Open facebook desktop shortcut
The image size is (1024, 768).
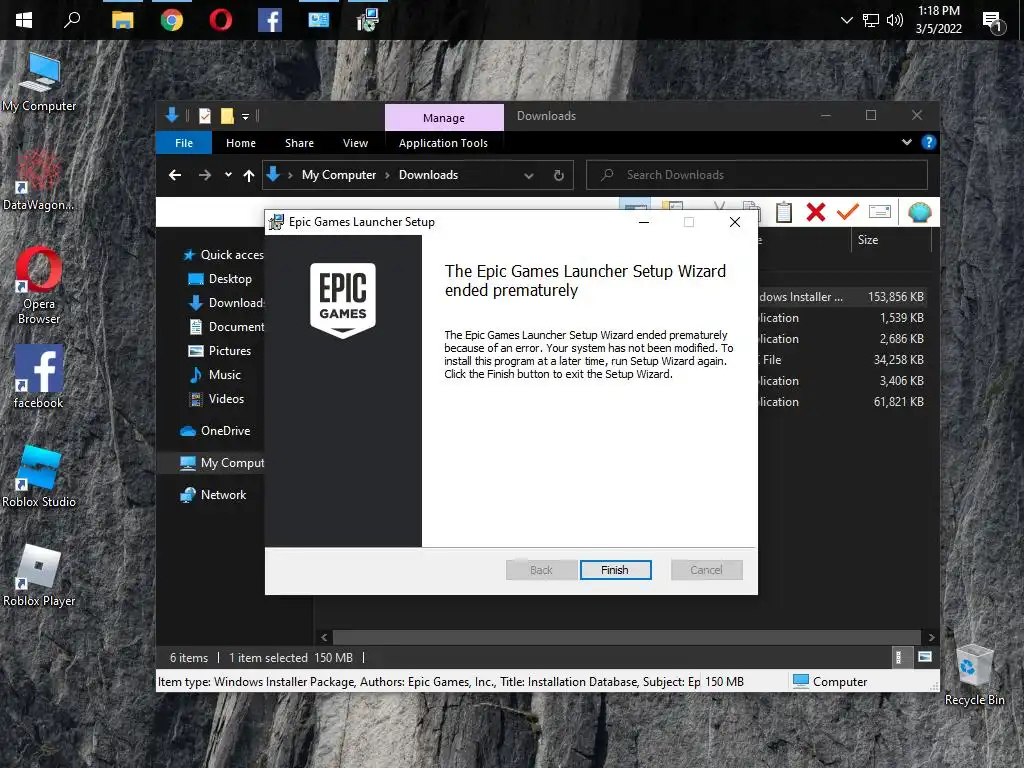39,377
